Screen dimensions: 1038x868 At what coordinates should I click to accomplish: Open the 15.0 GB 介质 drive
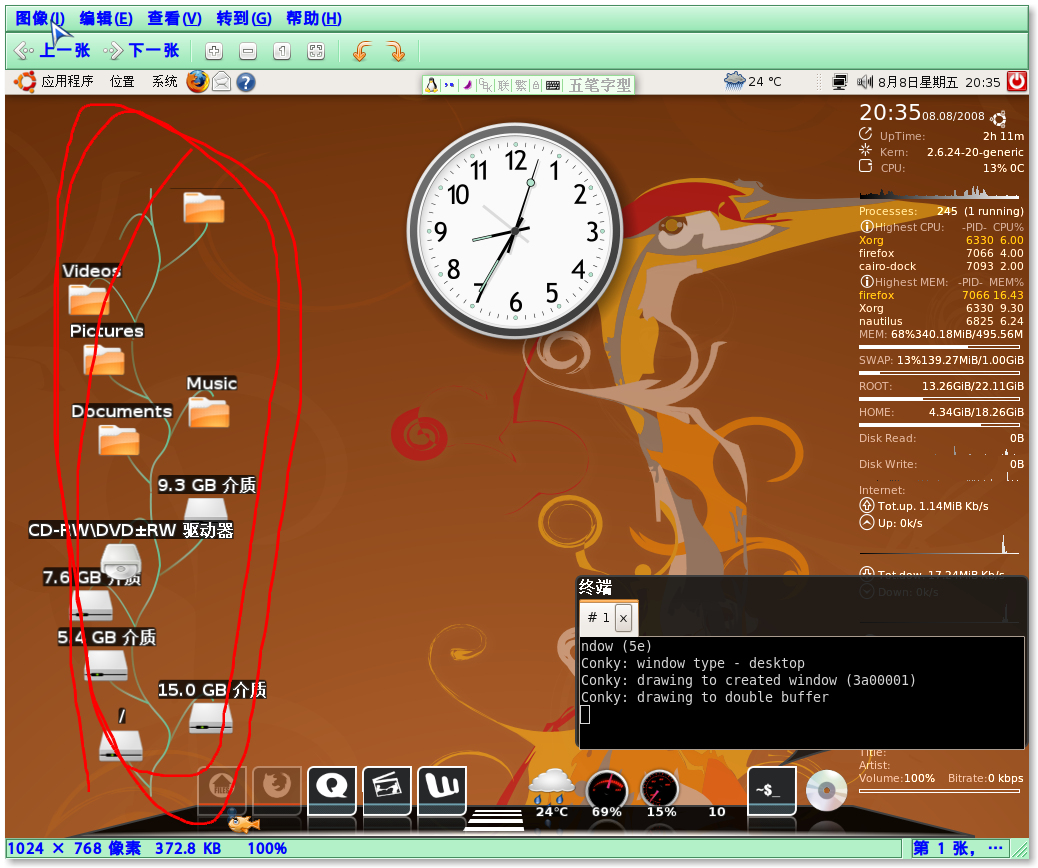click(211, 718)
